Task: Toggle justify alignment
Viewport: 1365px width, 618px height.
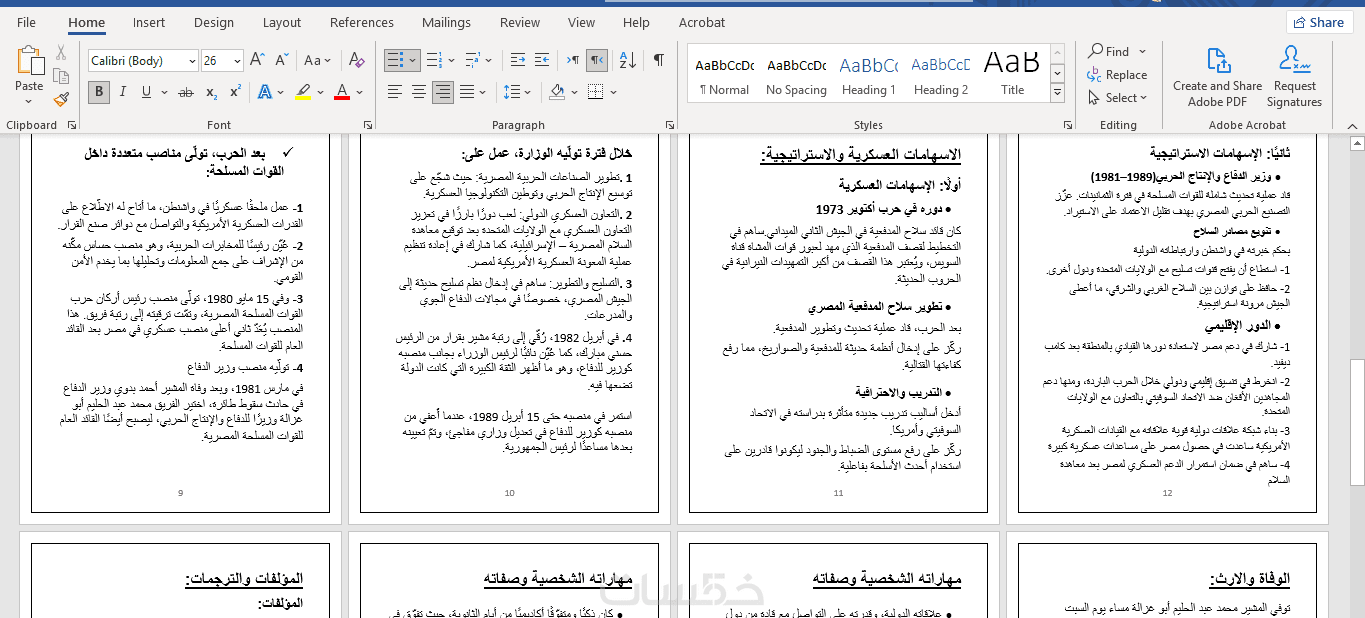Action: tap(468, 92)
